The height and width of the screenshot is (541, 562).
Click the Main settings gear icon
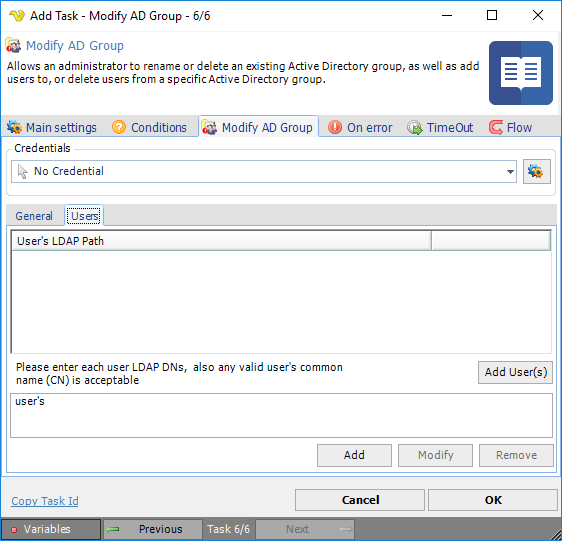tap(14, 127)
